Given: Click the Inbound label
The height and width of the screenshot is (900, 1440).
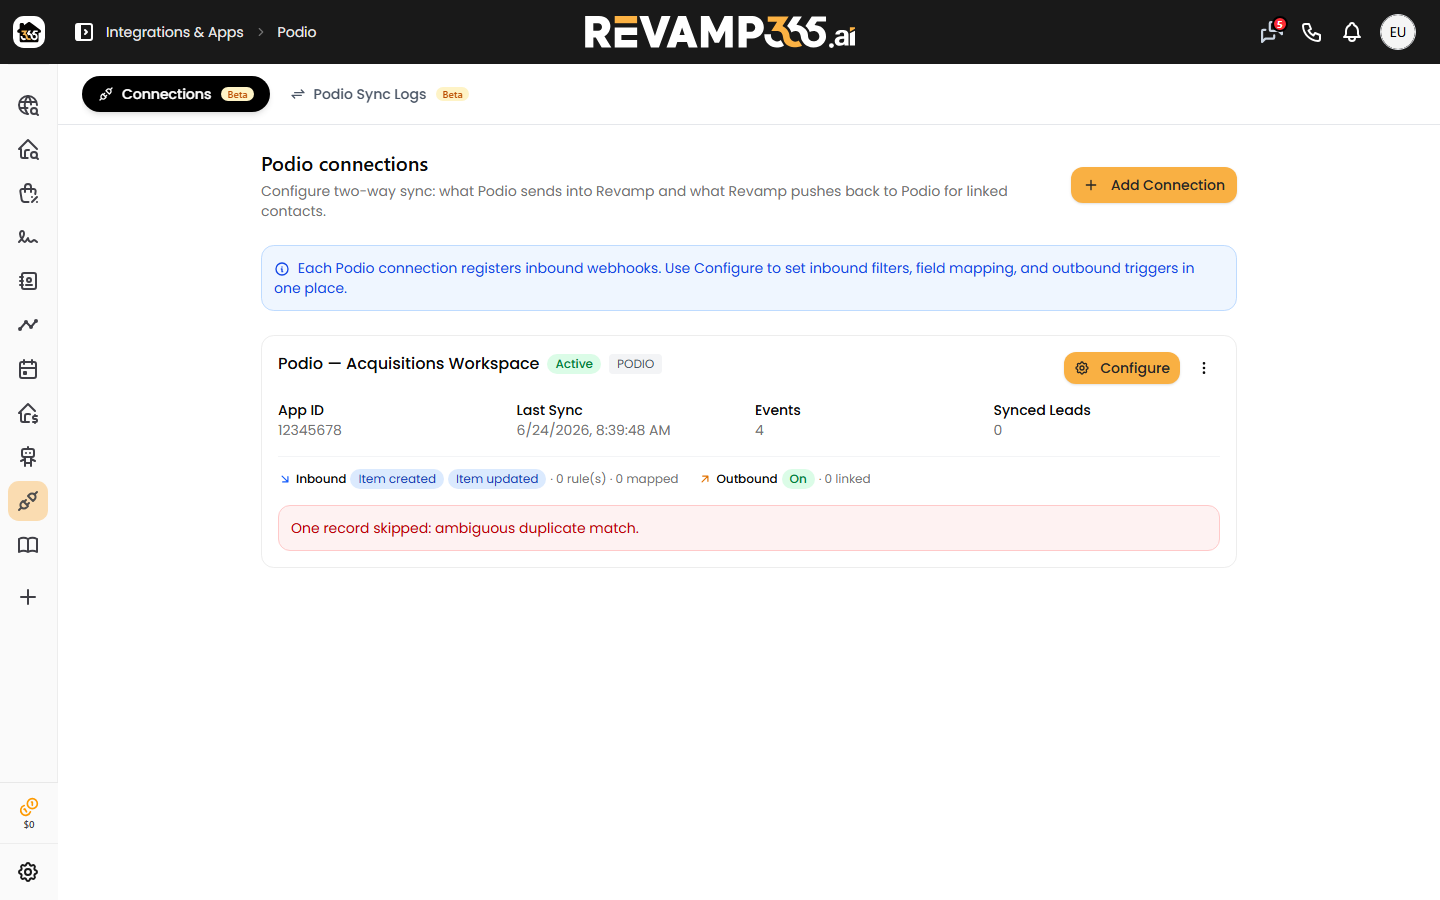Looking at the screenshot, I should click(321, 479).
